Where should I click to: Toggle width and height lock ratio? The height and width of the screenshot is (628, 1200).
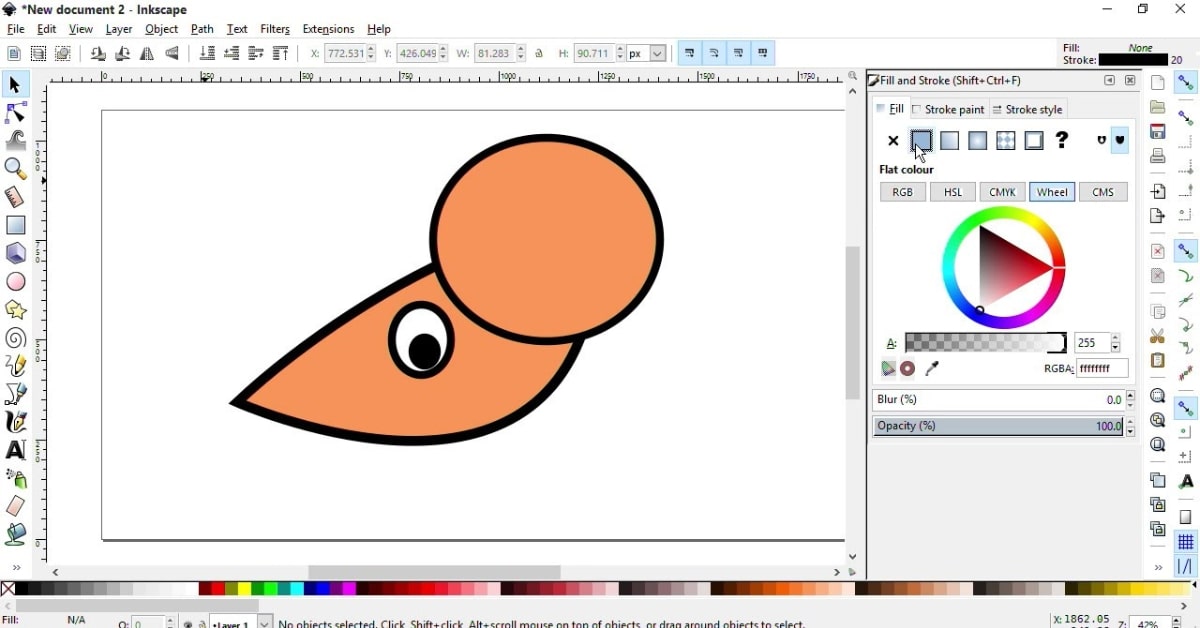[540, 54]
